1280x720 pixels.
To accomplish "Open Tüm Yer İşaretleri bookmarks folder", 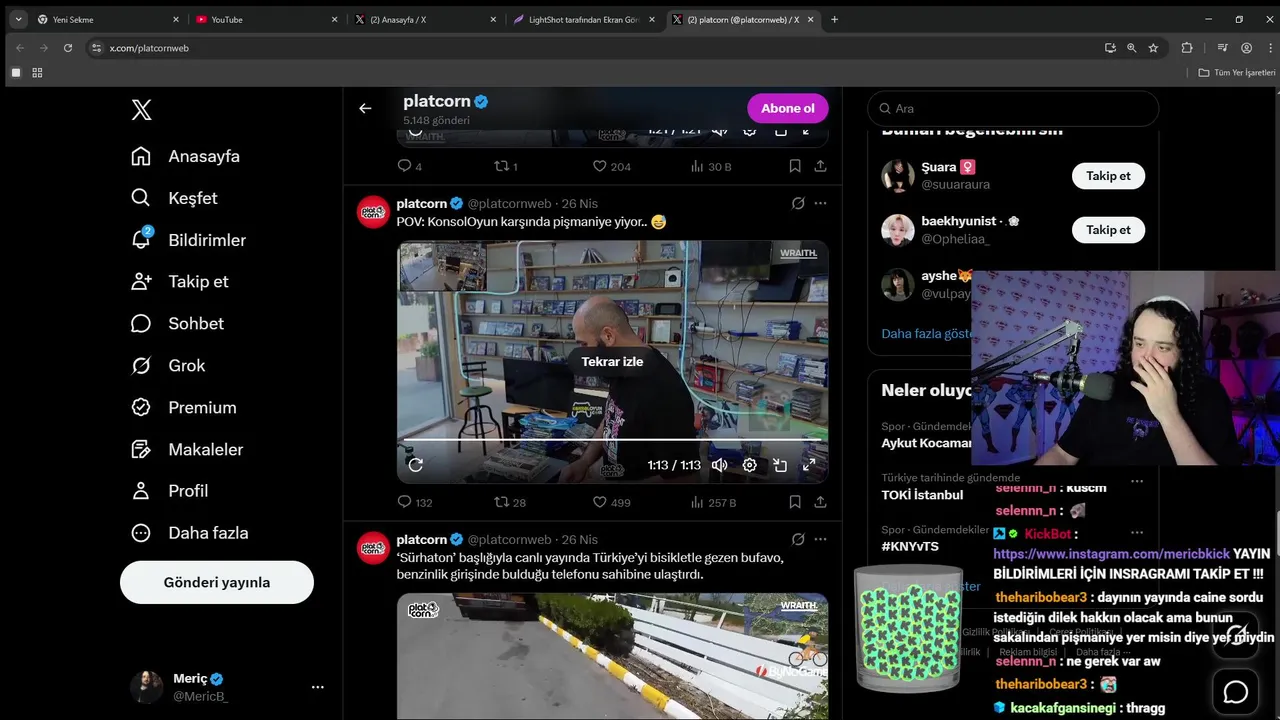I will [x=1237, y=72].
